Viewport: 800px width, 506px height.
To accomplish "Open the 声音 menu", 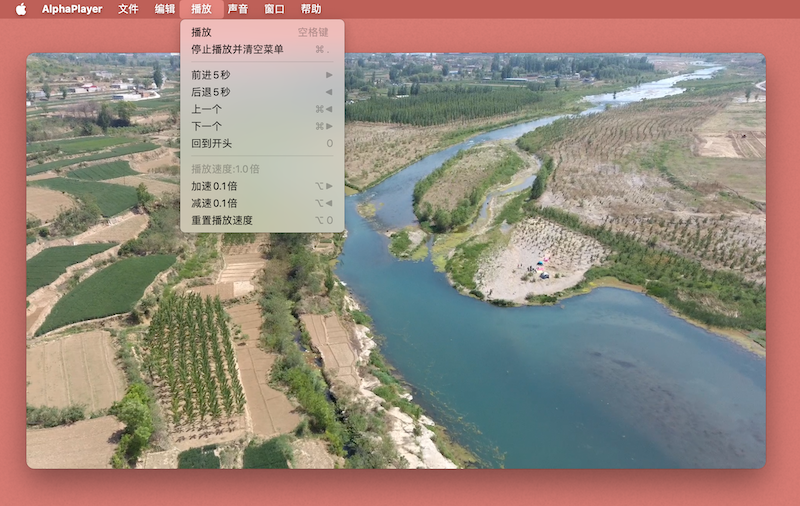I will pyautogui.click(x=238, y=9).
